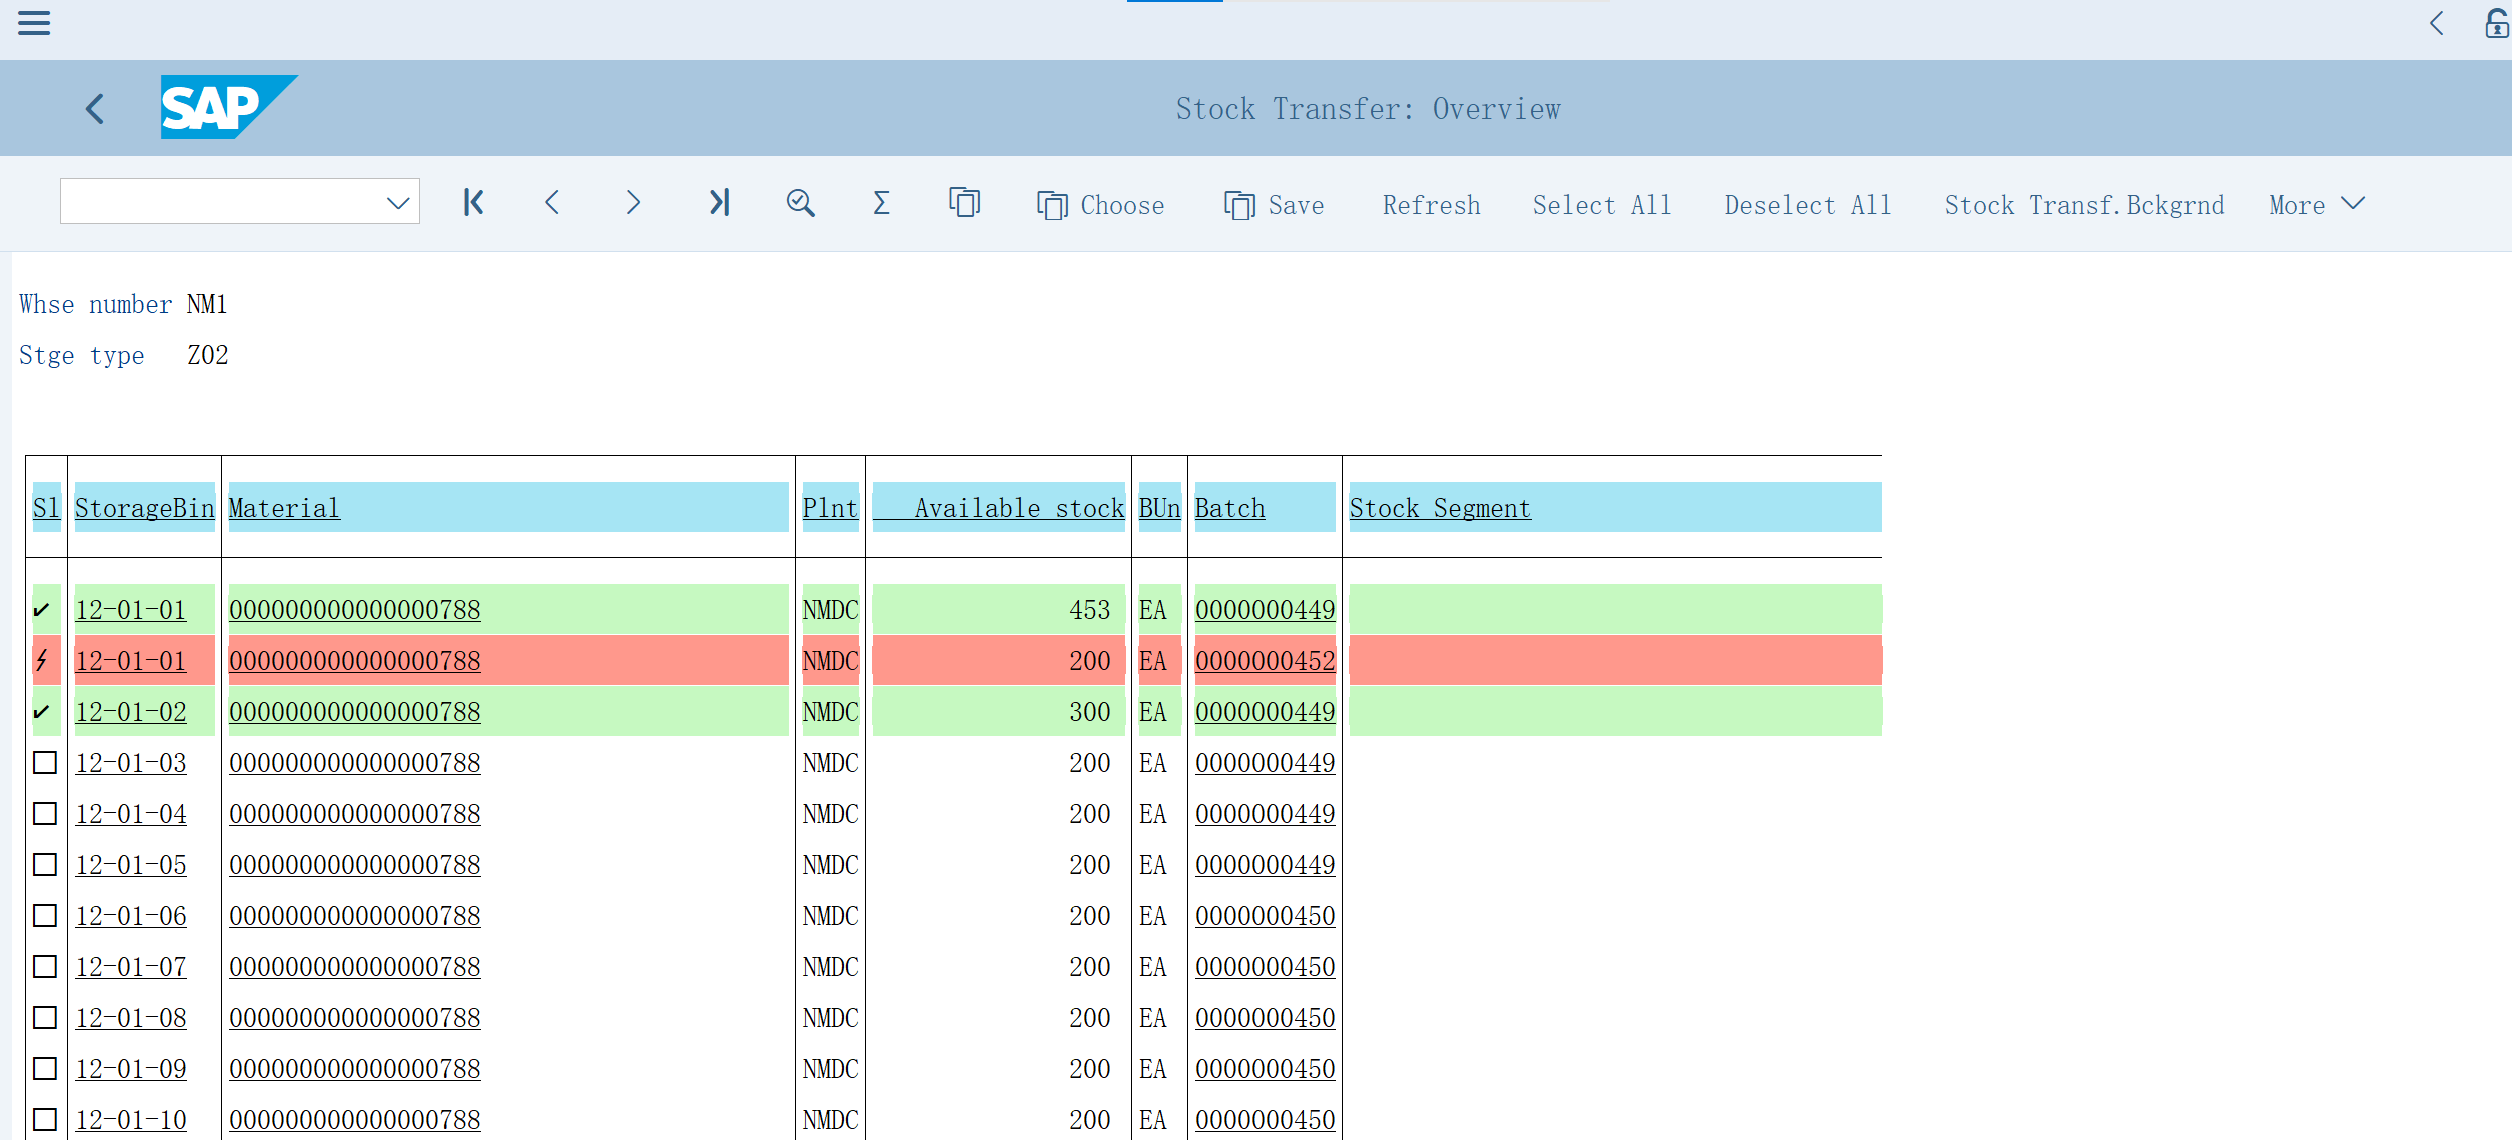
Task: Select checkbox for storage bin 12-01-06
Action: pos(45,916)
